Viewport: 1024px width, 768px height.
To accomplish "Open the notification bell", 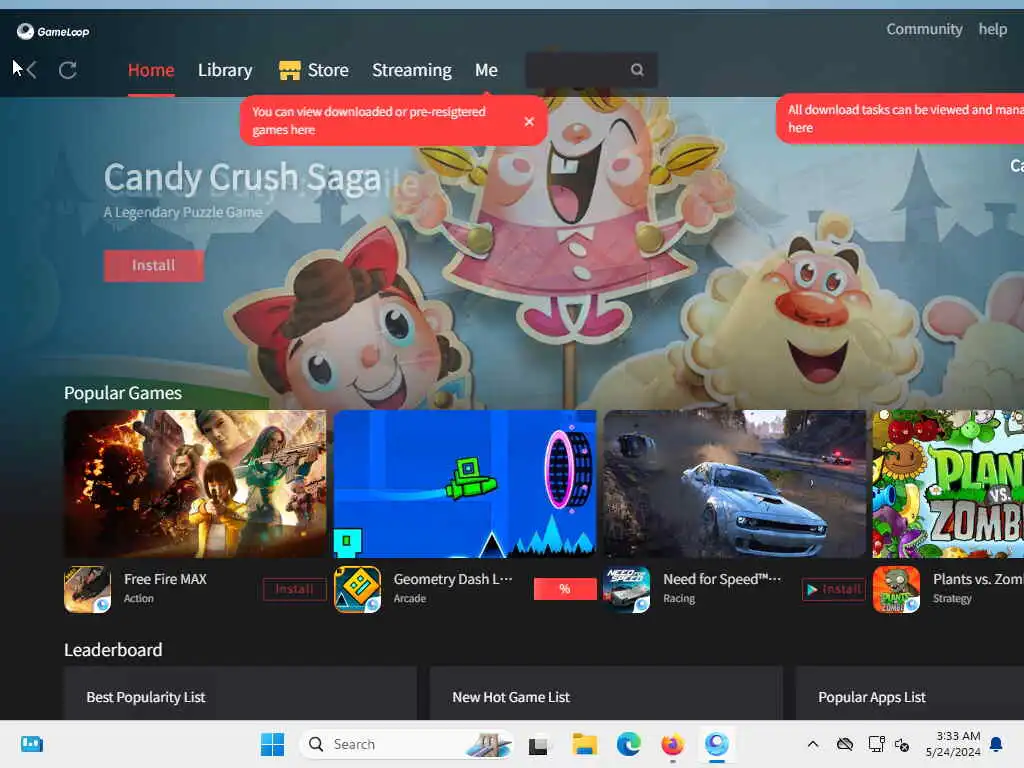I will point(996,744).
